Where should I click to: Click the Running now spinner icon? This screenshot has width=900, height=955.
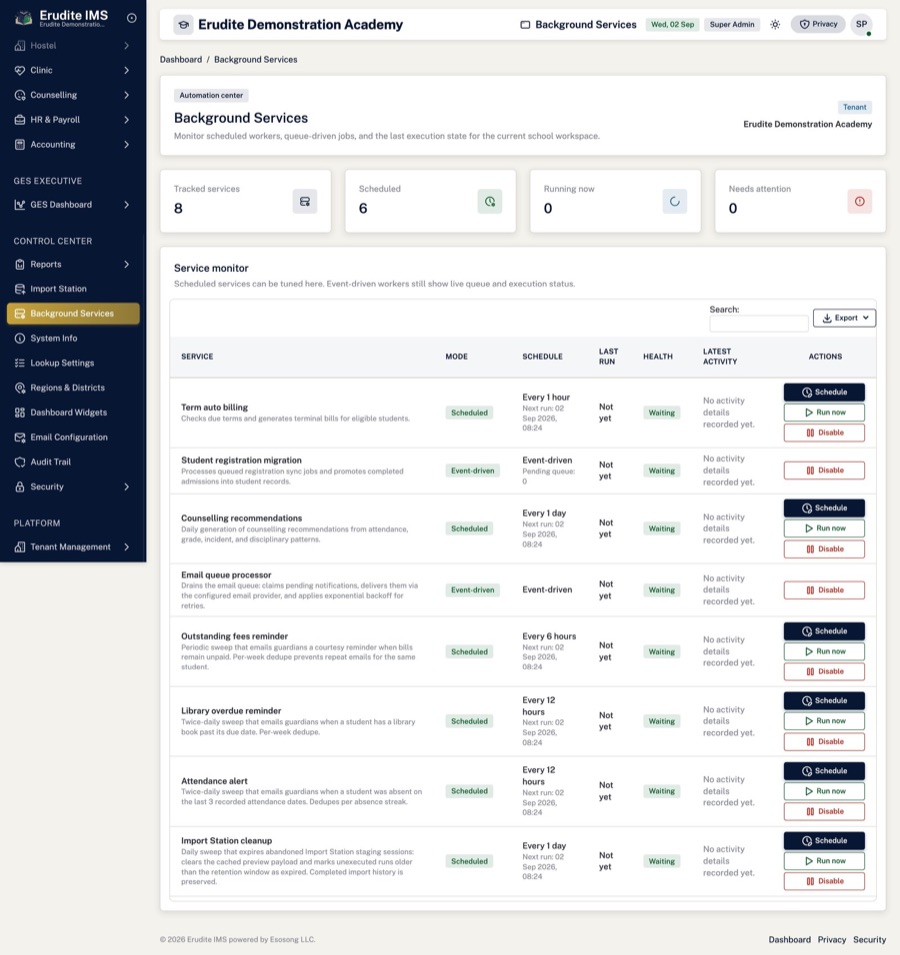pos(675,202)
